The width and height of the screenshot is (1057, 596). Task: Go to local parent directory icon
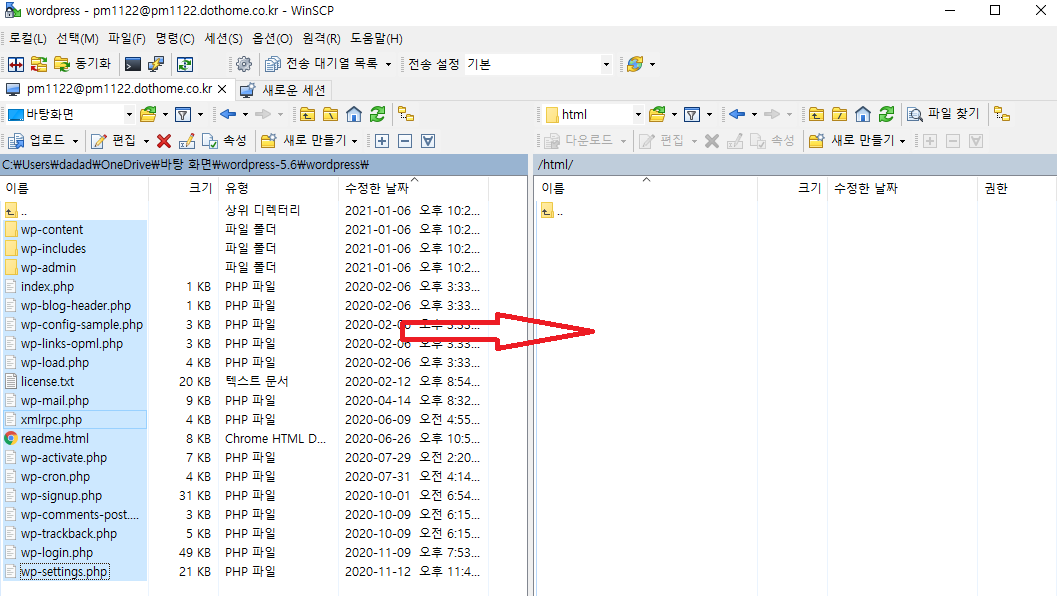[307, 115]
